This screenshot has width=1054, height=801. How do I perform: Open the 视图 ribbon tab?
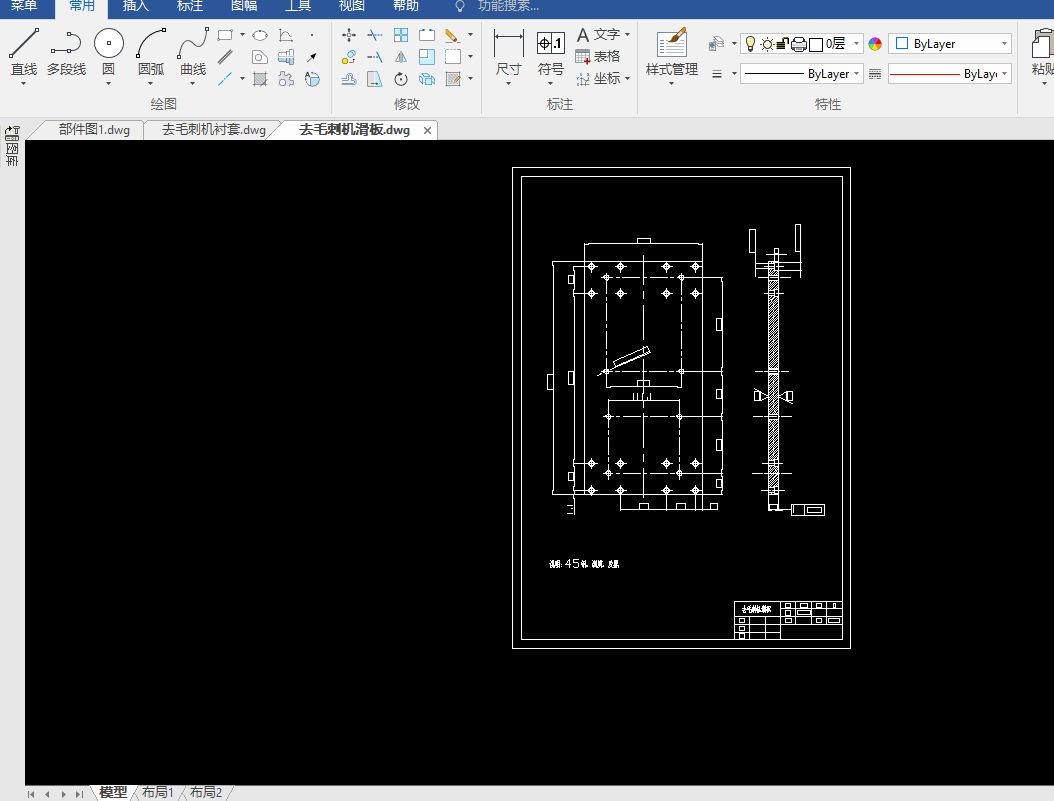352,7
